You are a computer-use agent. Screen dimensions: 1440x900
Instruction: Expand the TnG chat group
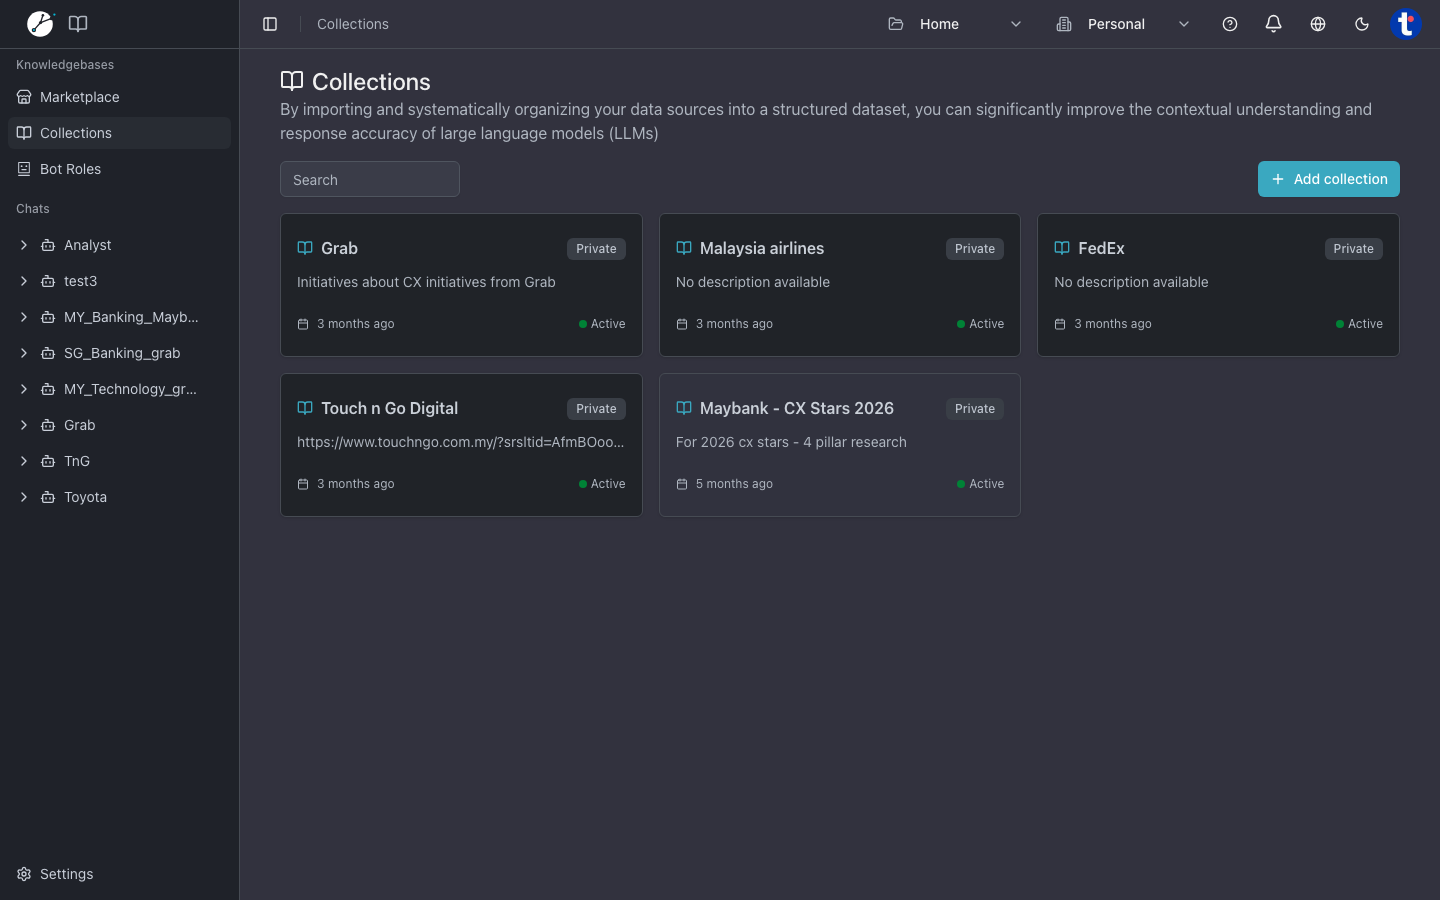pos(24,461)
